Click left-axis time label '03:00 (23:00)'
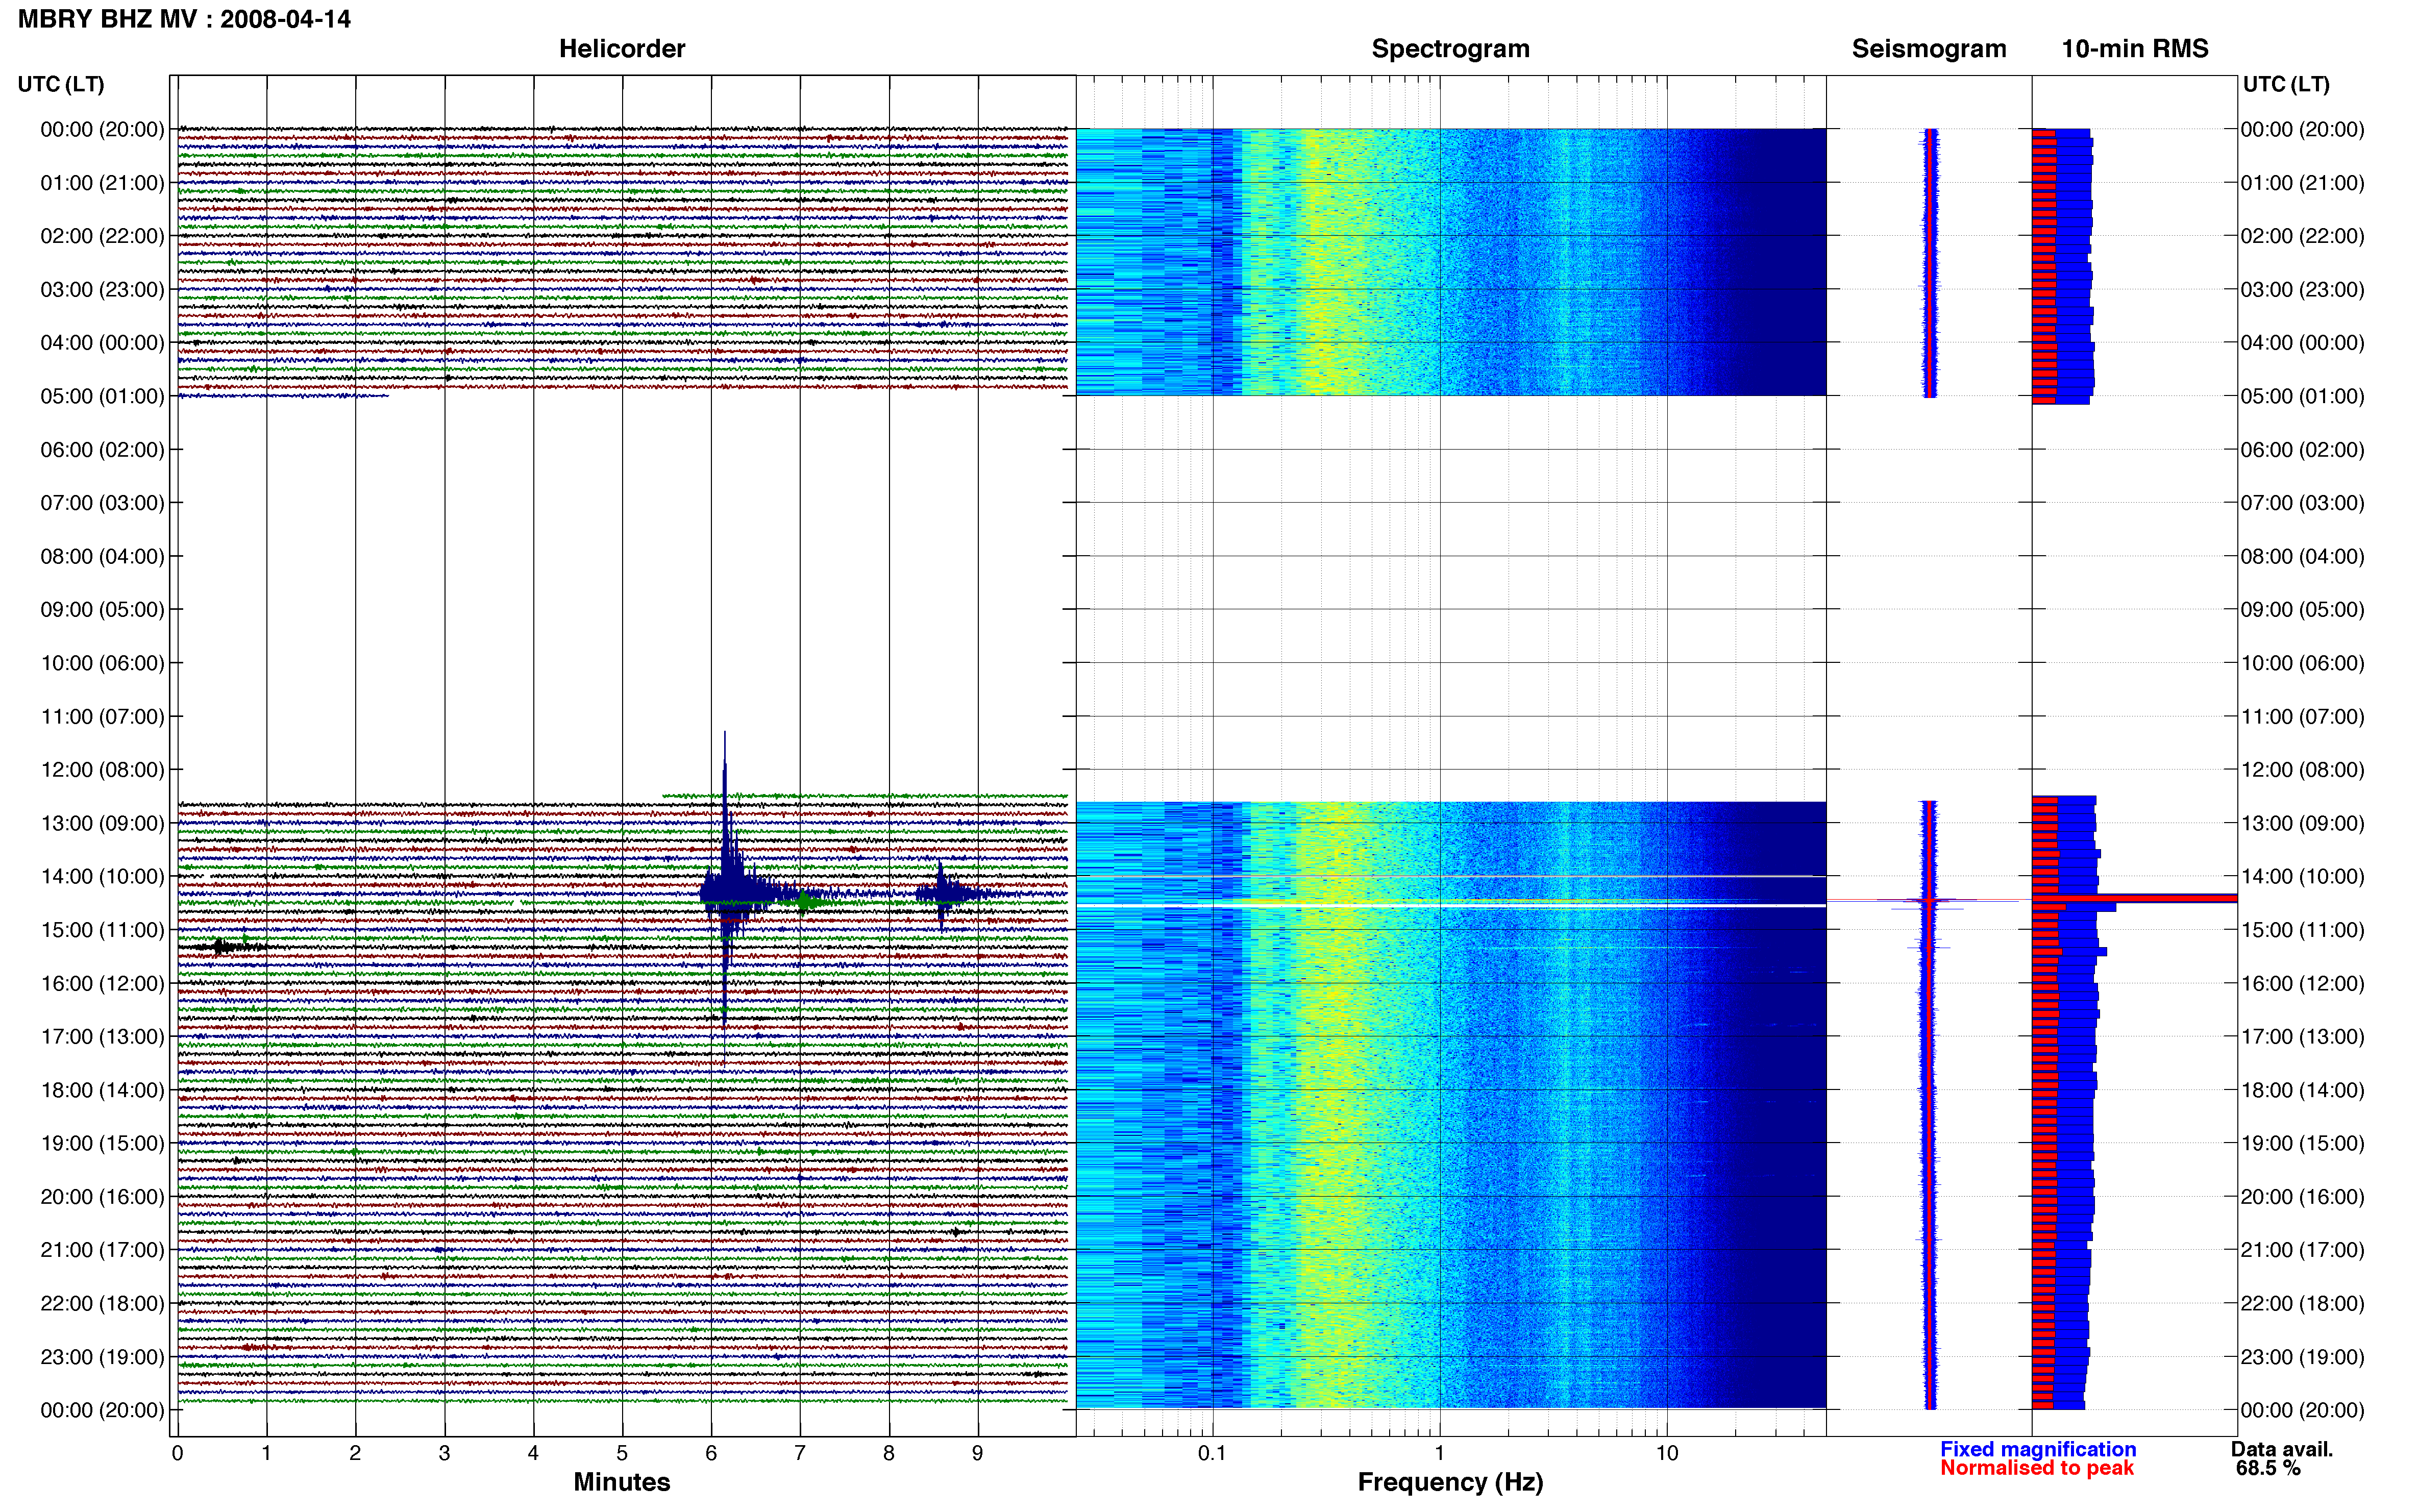 (x=102, y=290)
